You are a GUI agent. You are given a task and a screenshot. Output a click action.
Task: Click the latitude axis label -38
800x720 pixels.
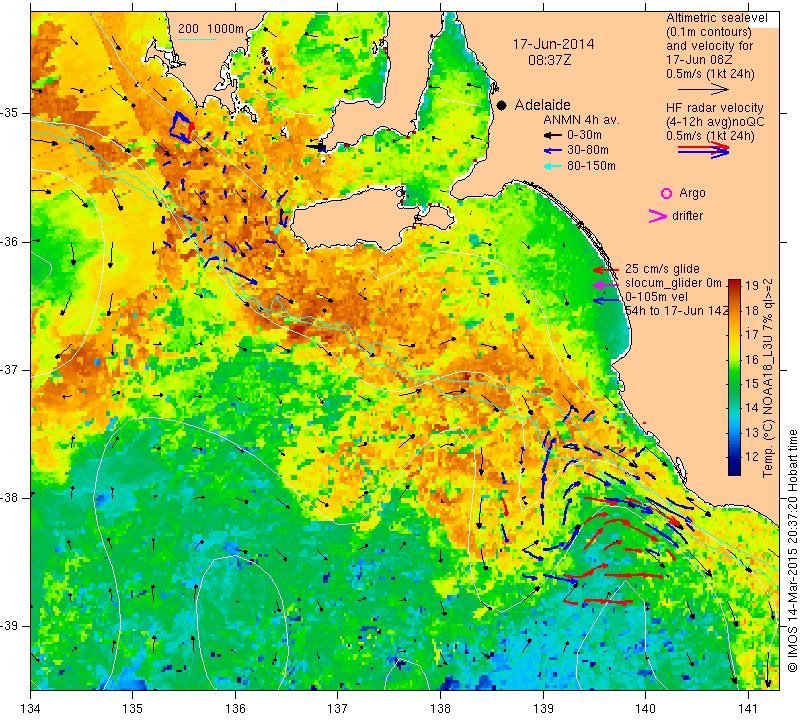pos(9,498)
